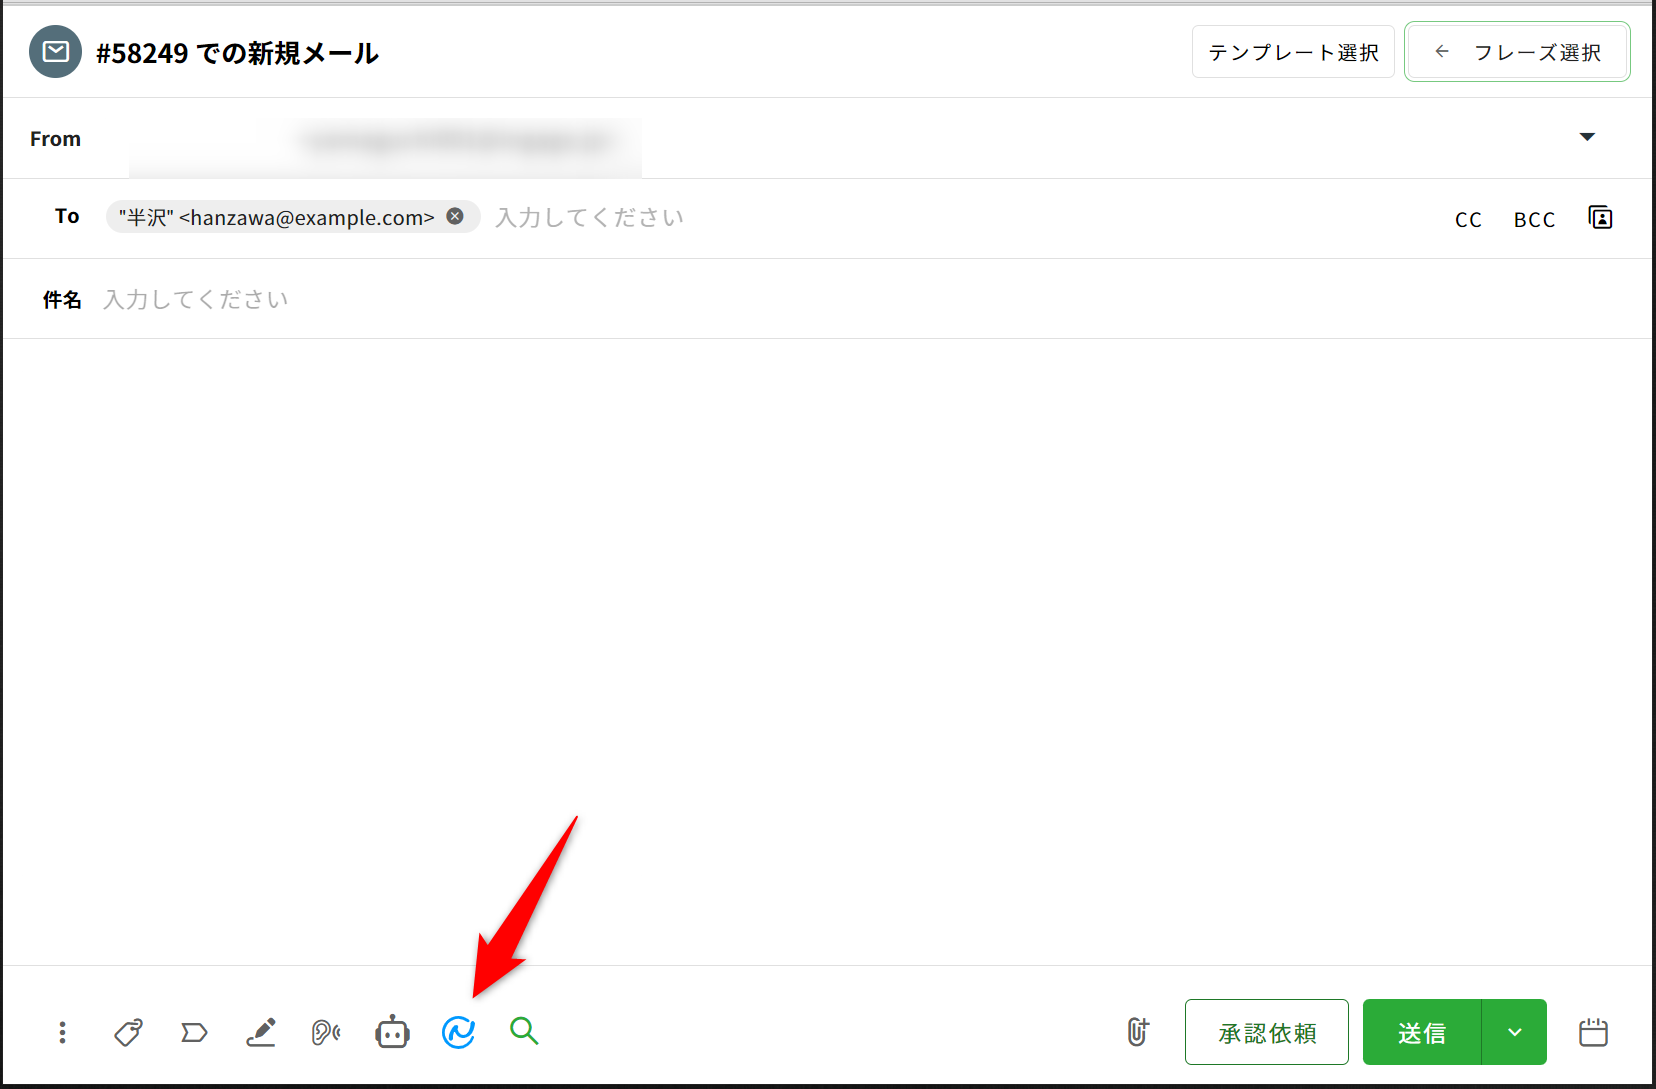Click the green magnifier search icon
The image size is (1656, 1089).
pyautogui.click(x=524, y=1031)
